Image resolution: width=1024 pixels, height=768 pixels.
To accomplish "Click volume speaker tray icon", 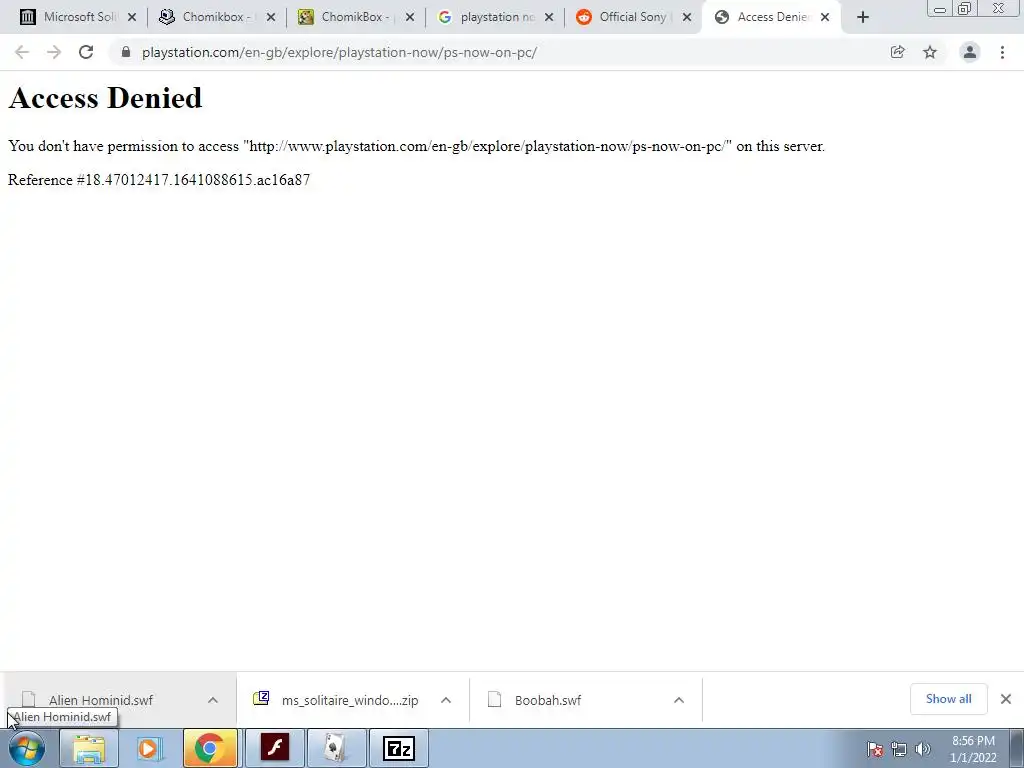I will click(923, 750).
